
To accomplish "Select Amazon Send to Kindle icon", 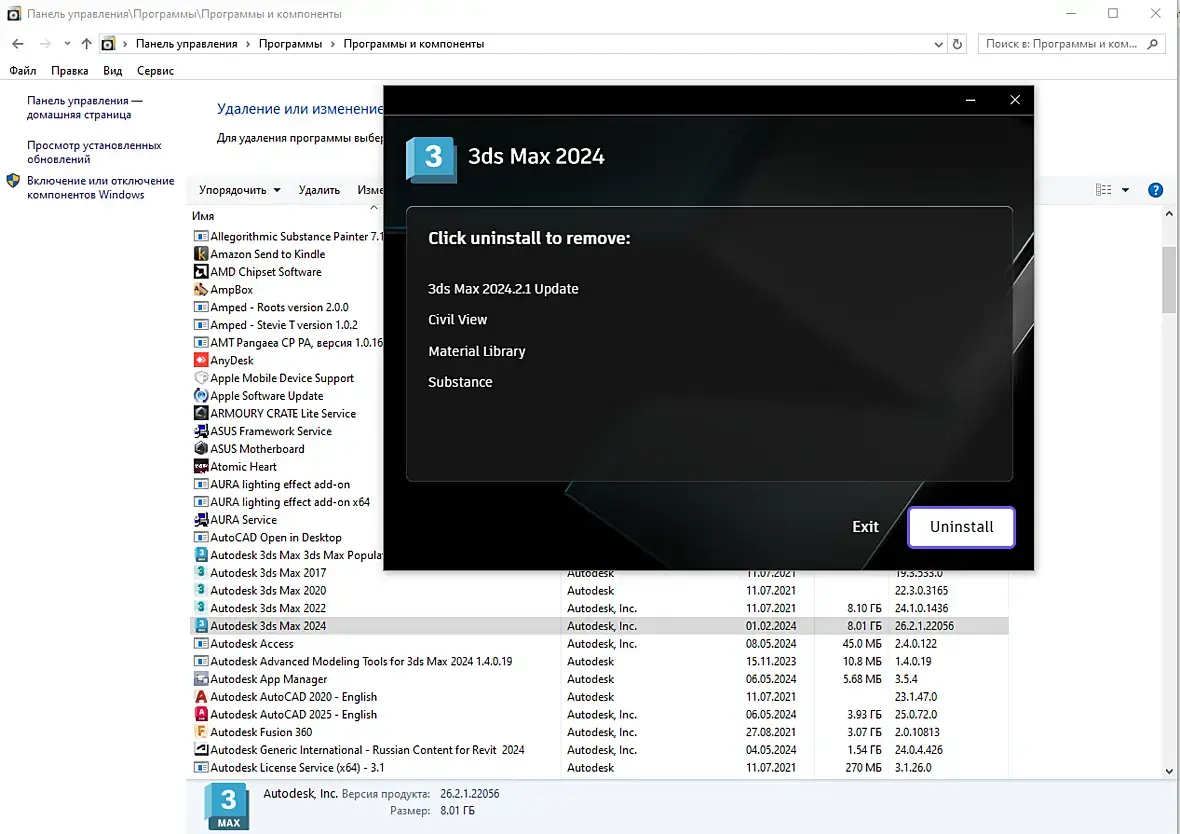I will [201, 254].
